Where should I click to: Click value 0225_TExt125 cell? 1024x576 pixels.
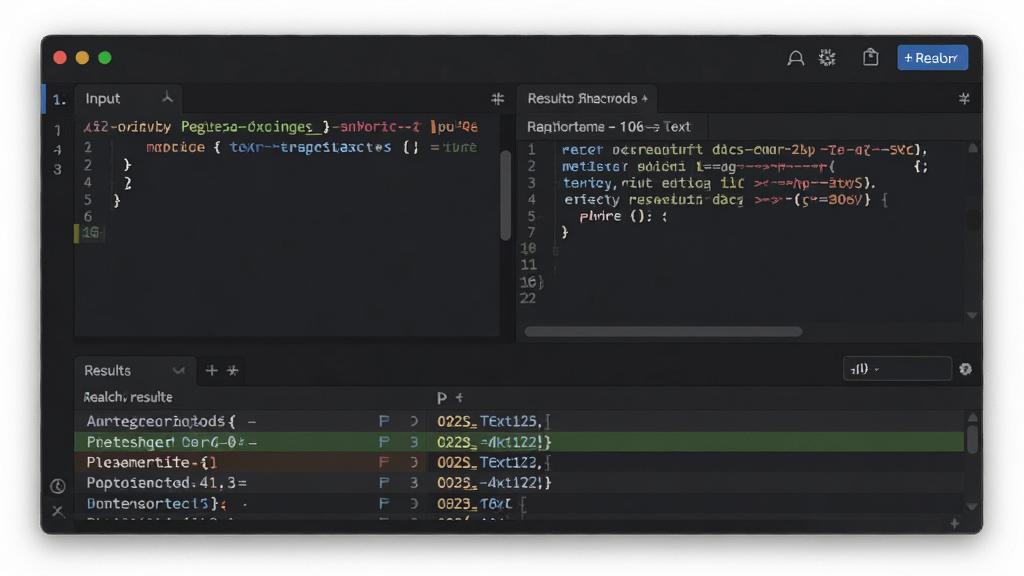click(x=489, y=421)
